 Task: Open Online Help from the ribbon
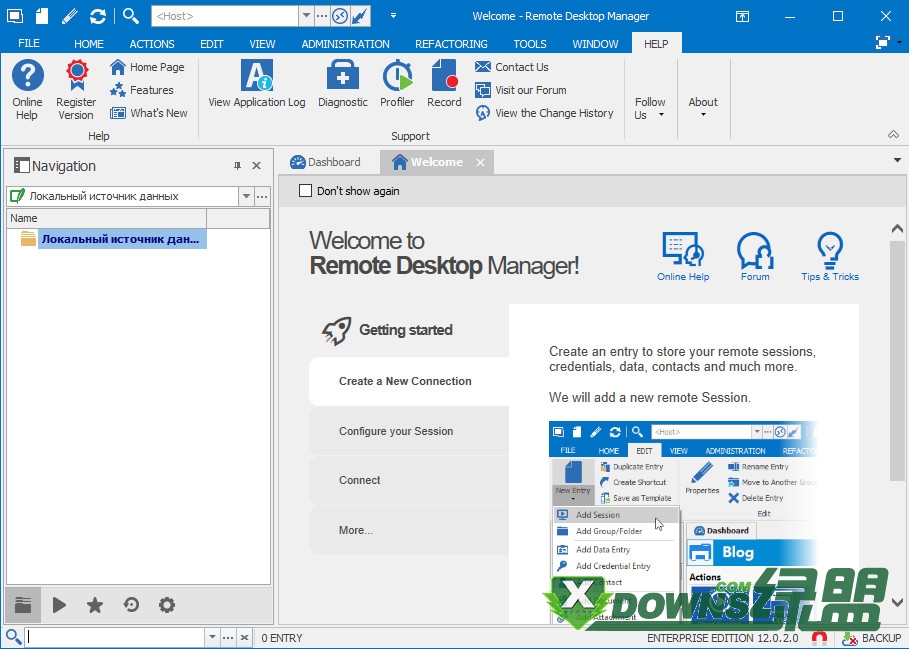point(27,90)
